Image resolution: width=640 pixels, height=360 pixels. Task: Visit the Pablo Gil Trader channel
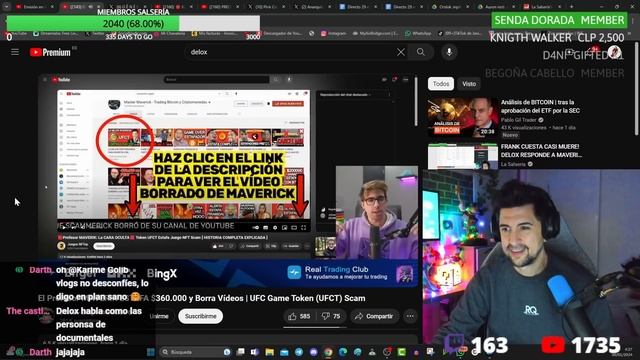pos(519,120)
